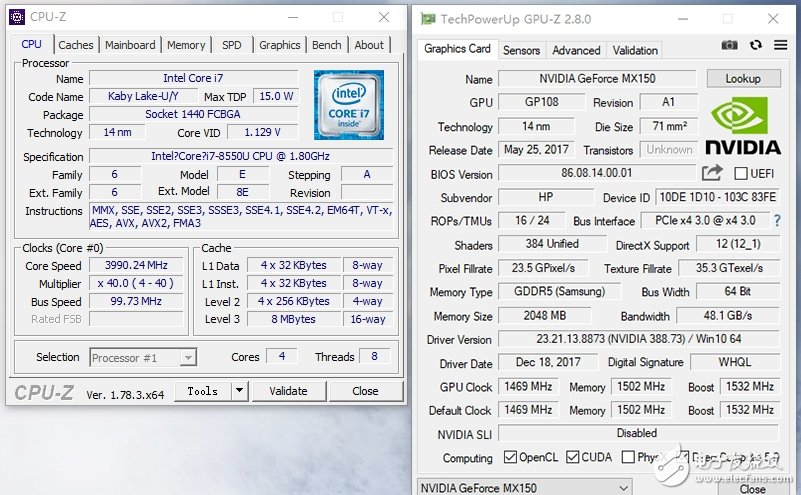
Task: Open the NVIDIA GeForce MX150 GPU selector
Action: (x=525, y=488)
